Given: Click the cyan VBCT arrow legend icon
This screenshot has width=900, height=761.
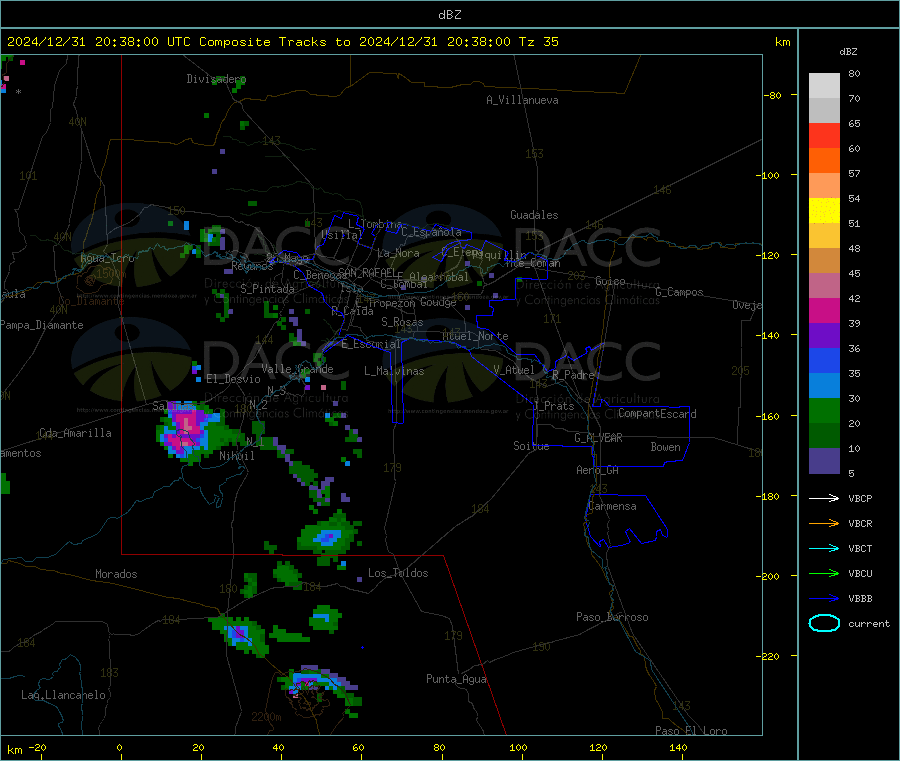Looking at the screenshot, I should tap(824, 548).
